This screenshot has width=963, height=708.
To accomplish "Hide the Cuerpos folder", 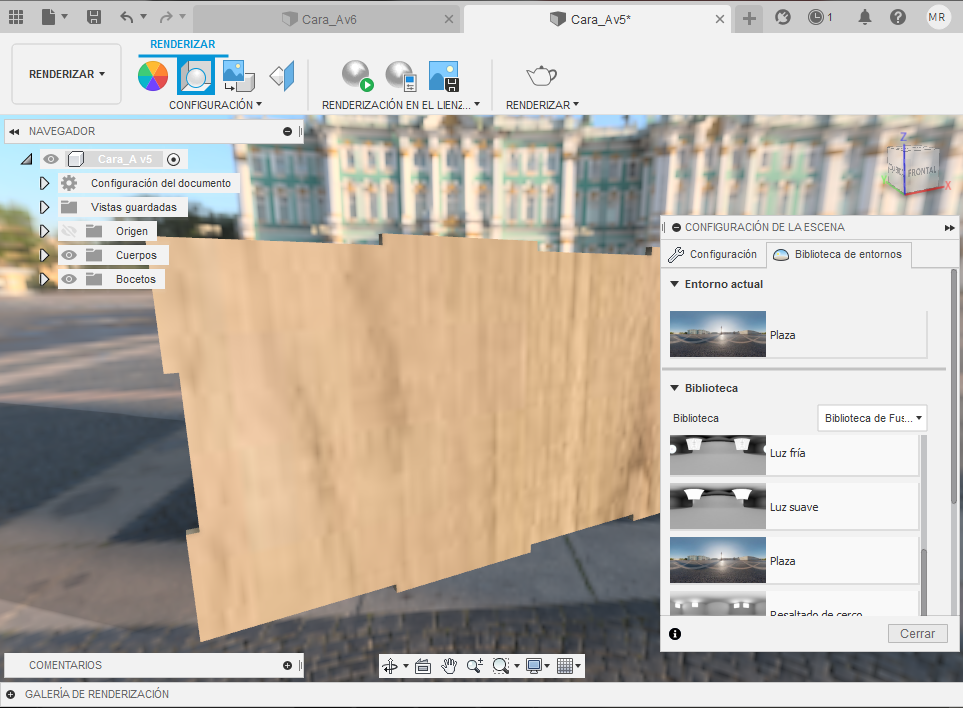I will [x=69, y=255].
